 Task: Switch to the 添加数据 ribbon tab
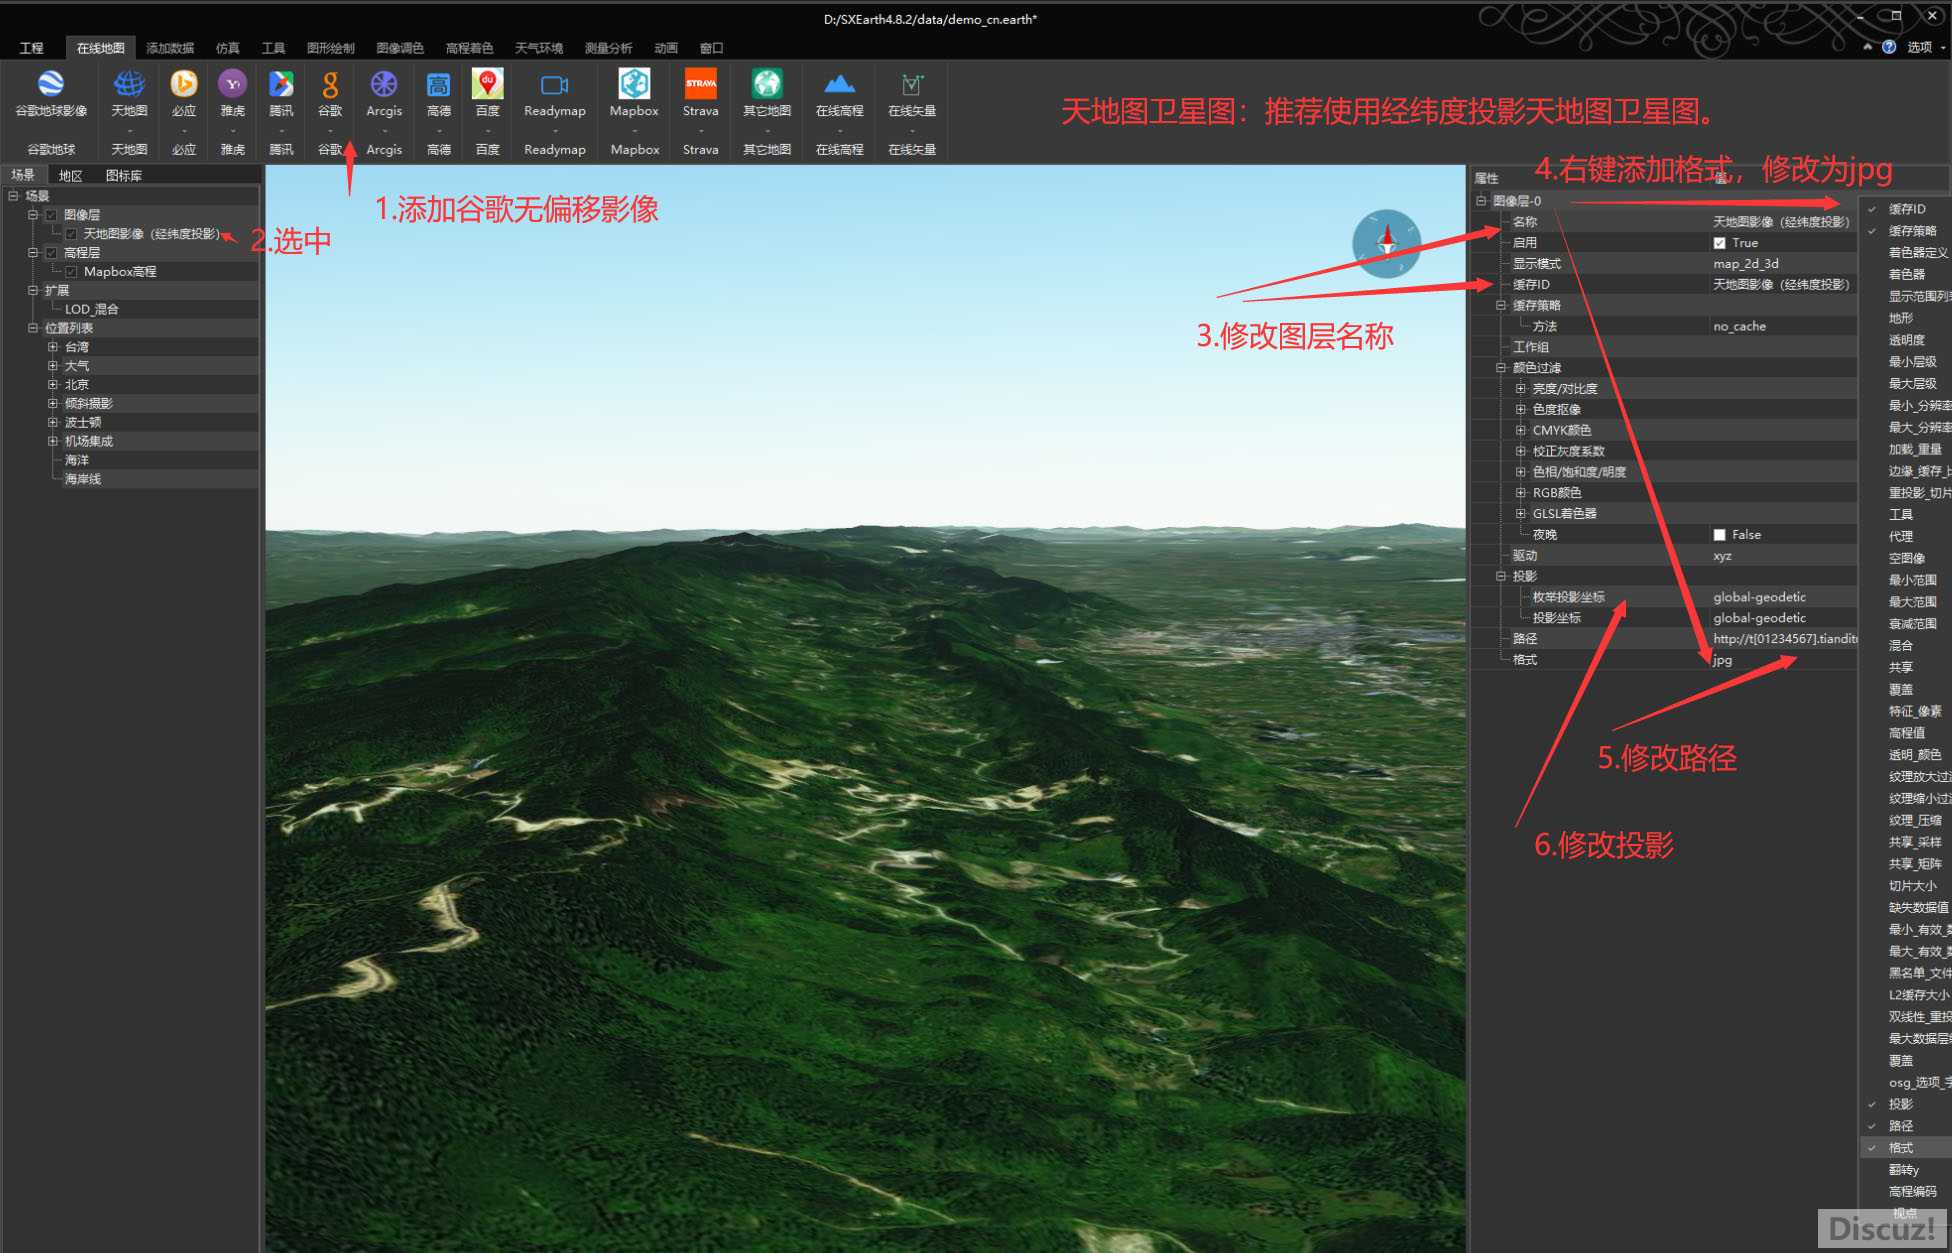click(x=170, y=48)
